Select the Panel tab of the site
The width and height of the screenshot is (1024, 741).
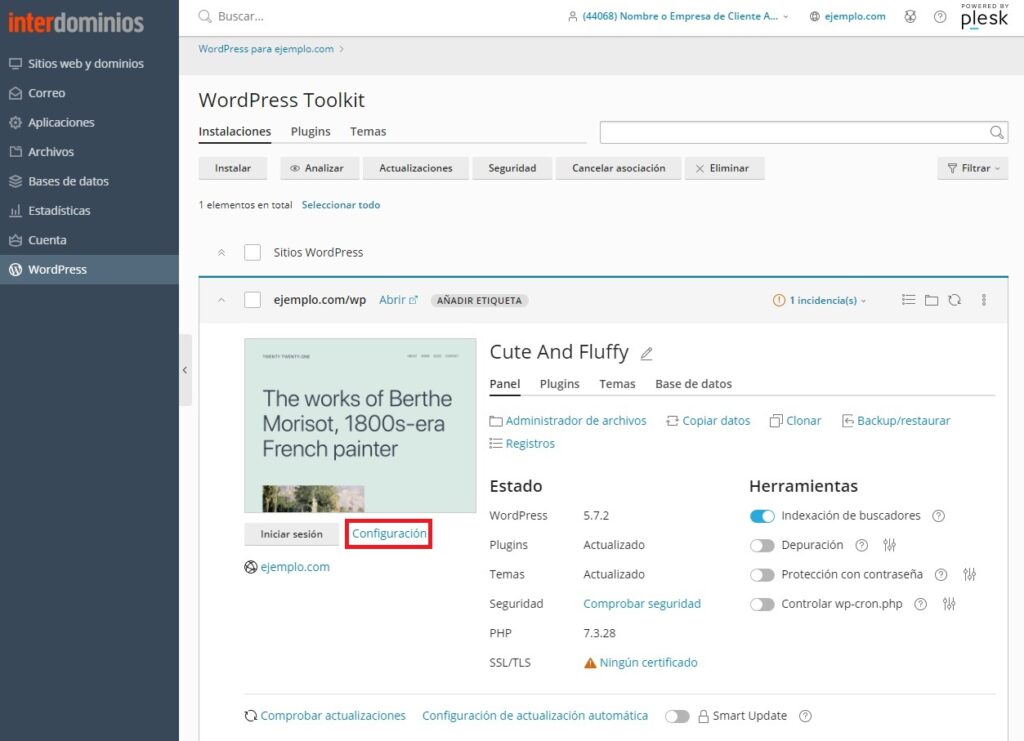(x=505, y=384)
